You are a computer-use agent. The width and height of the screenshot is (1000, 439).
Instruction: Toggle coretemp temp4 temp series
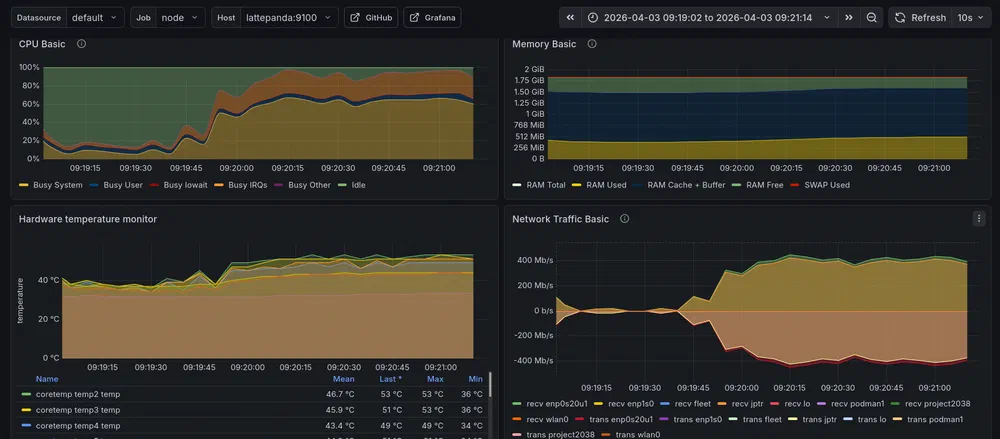(78, 426)
